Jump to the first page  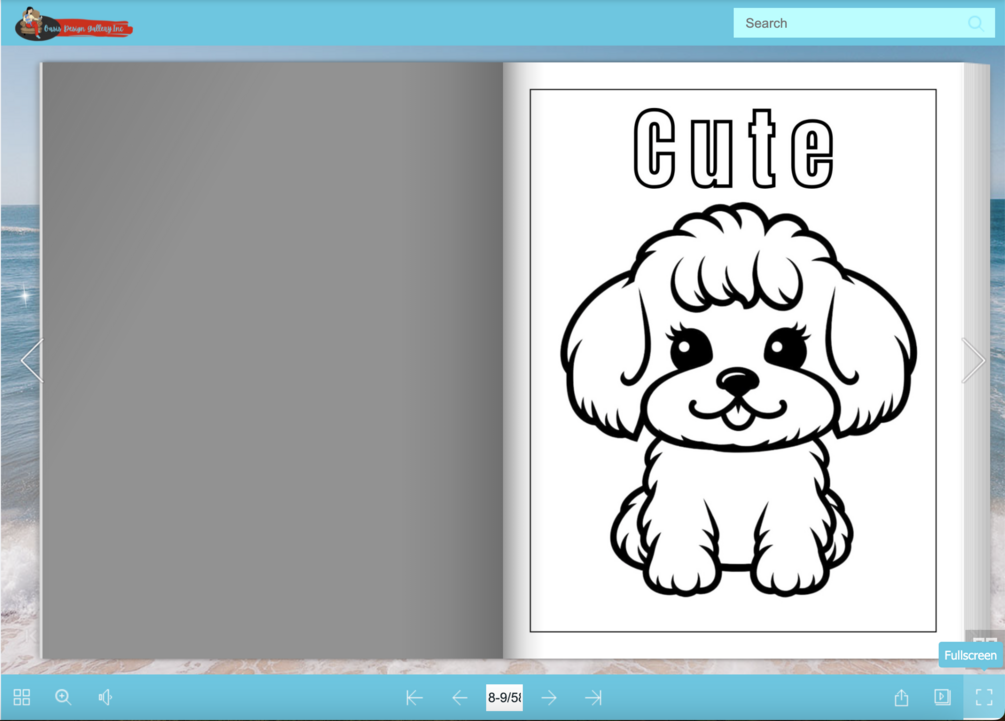pos(414,697)
